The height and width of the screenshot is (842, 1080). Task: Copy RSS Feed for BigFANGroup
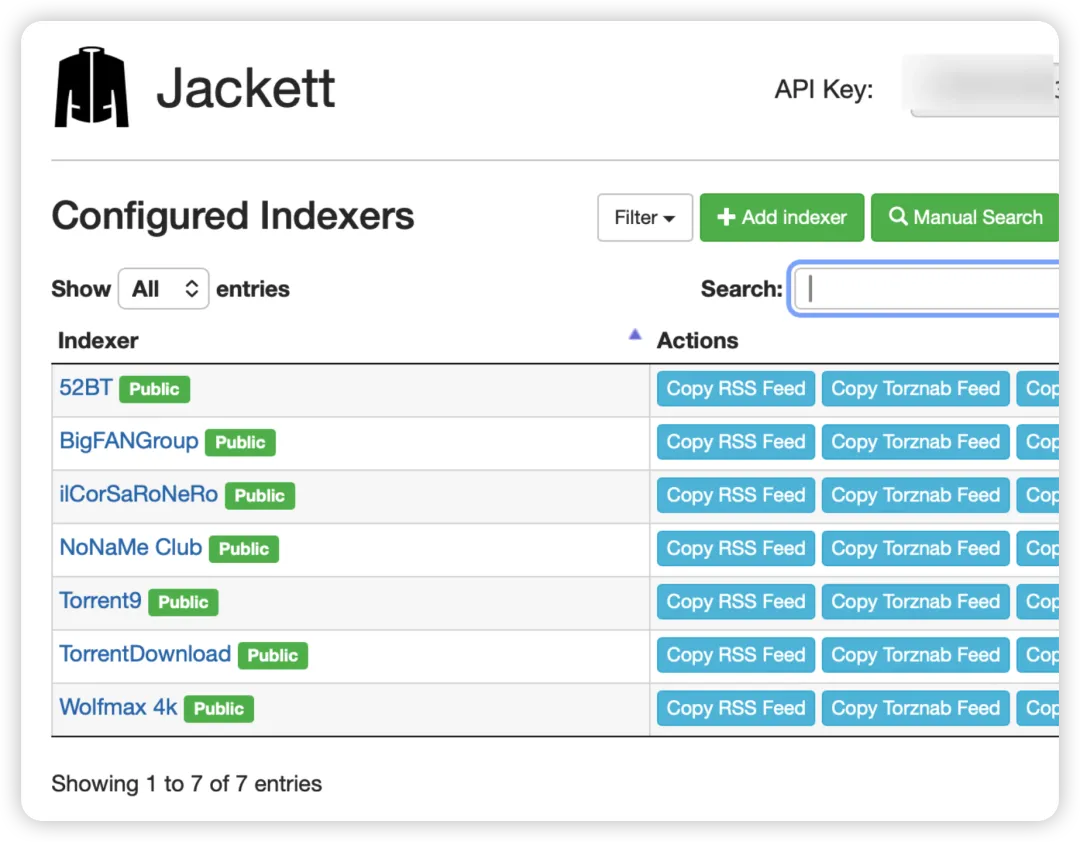pyautogui.click(x=736, y=442)
